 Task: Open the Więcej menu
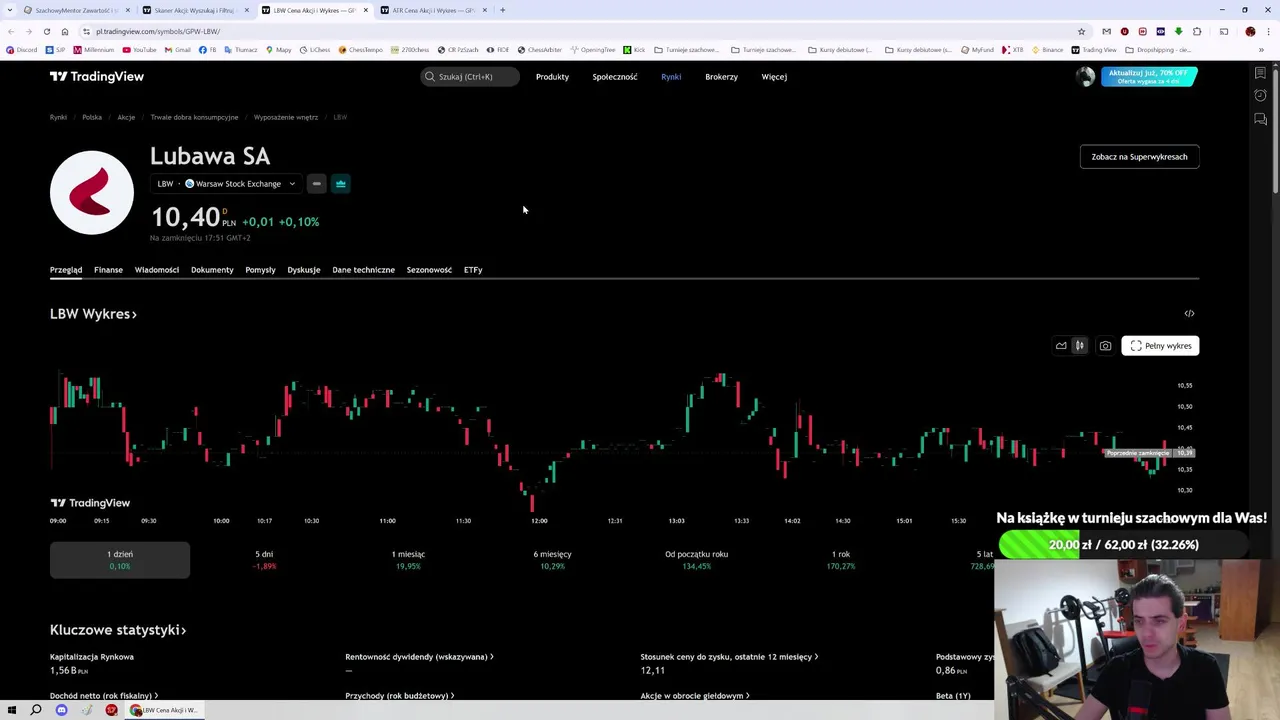point(774,76)
